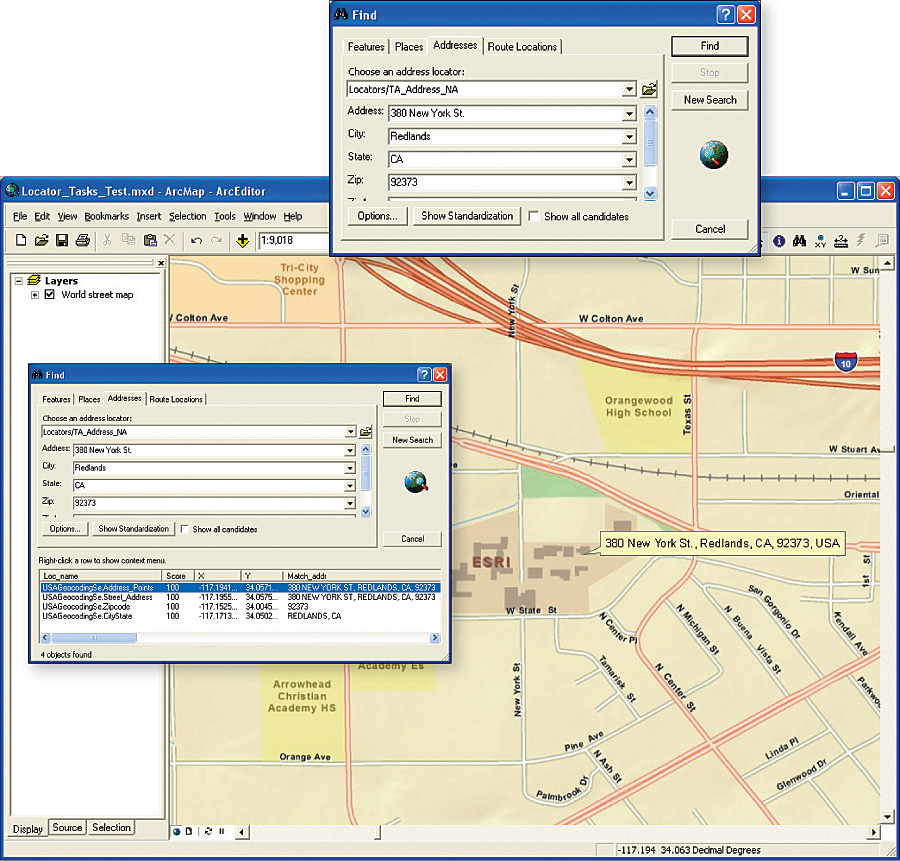Click scroll-up arrow of lower Find dialog fields
Screen dimensions: 900x861
(x=366, y=449)
